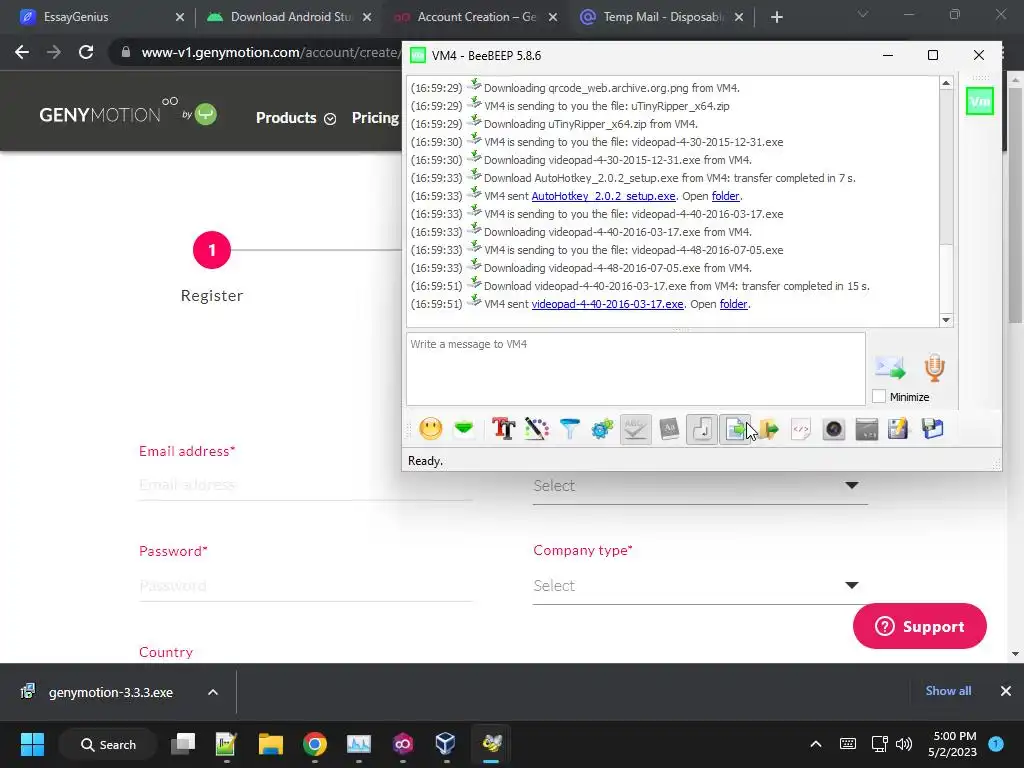
Task: Click the blue floppy disks icon
Action: point(933,429)
